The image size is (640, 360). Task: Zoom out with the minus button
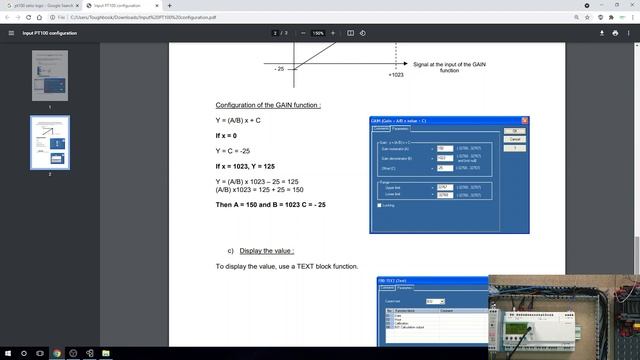(303, 33)
